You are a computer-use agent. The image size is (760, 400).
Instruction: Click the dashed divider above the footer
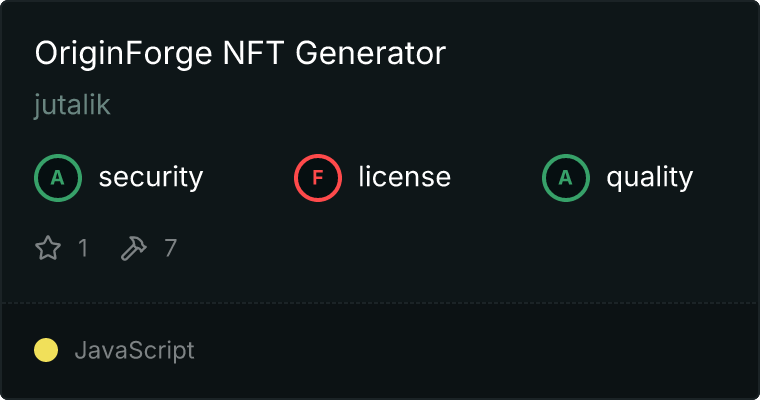380,302
